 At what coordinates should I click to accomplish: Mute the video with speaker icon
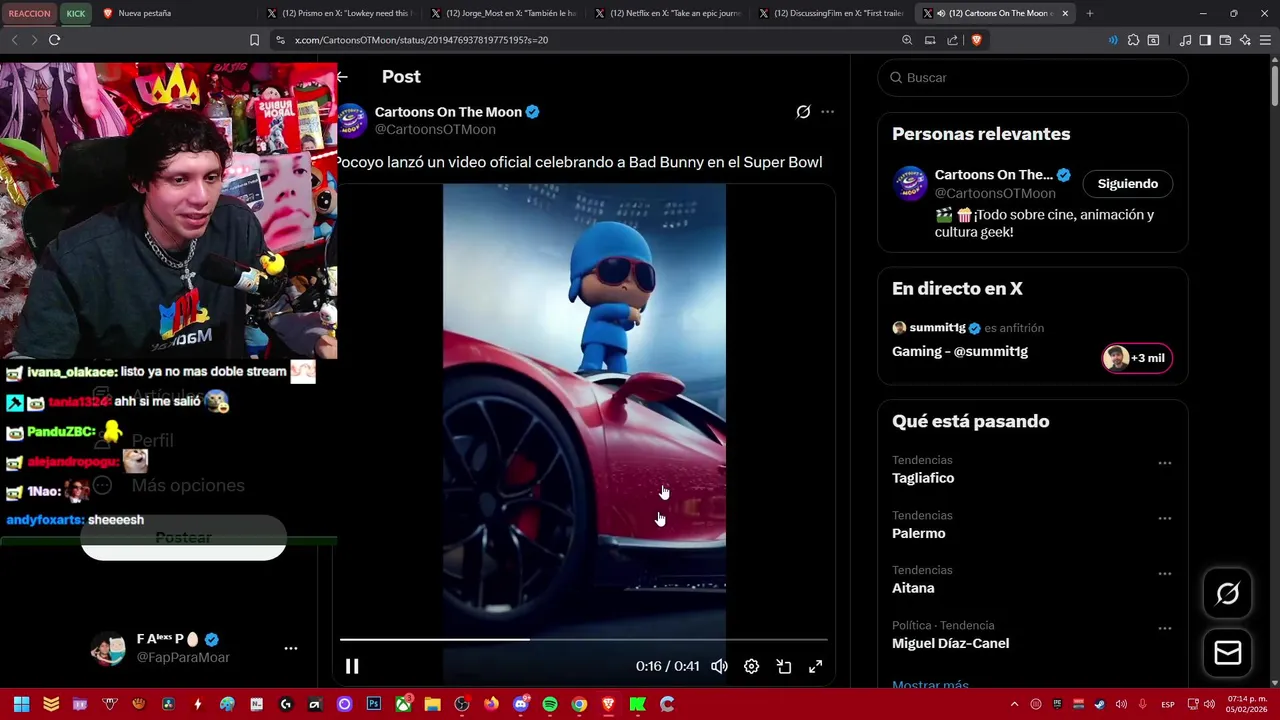719,666
